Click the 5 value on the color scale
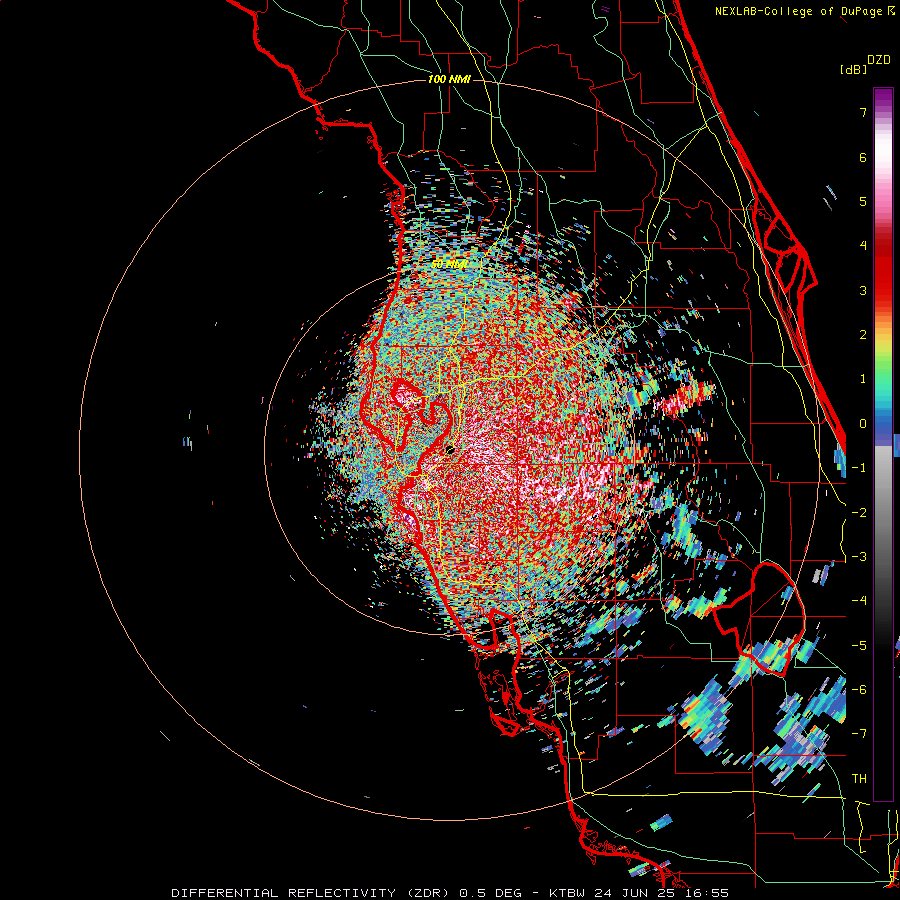 point(863,201)
